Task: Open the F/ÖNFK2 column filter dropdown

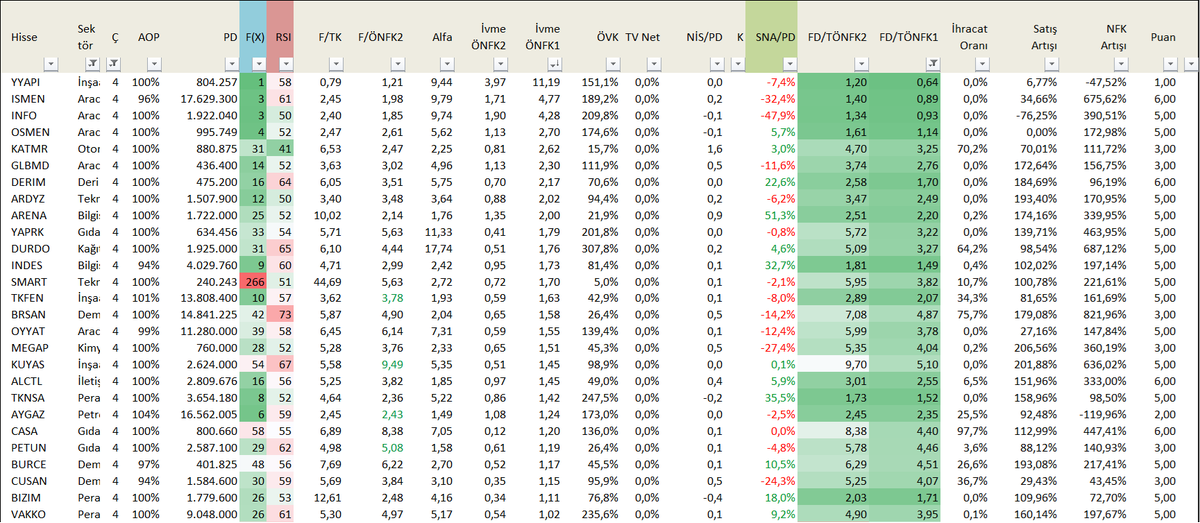Action: [396, 63]
